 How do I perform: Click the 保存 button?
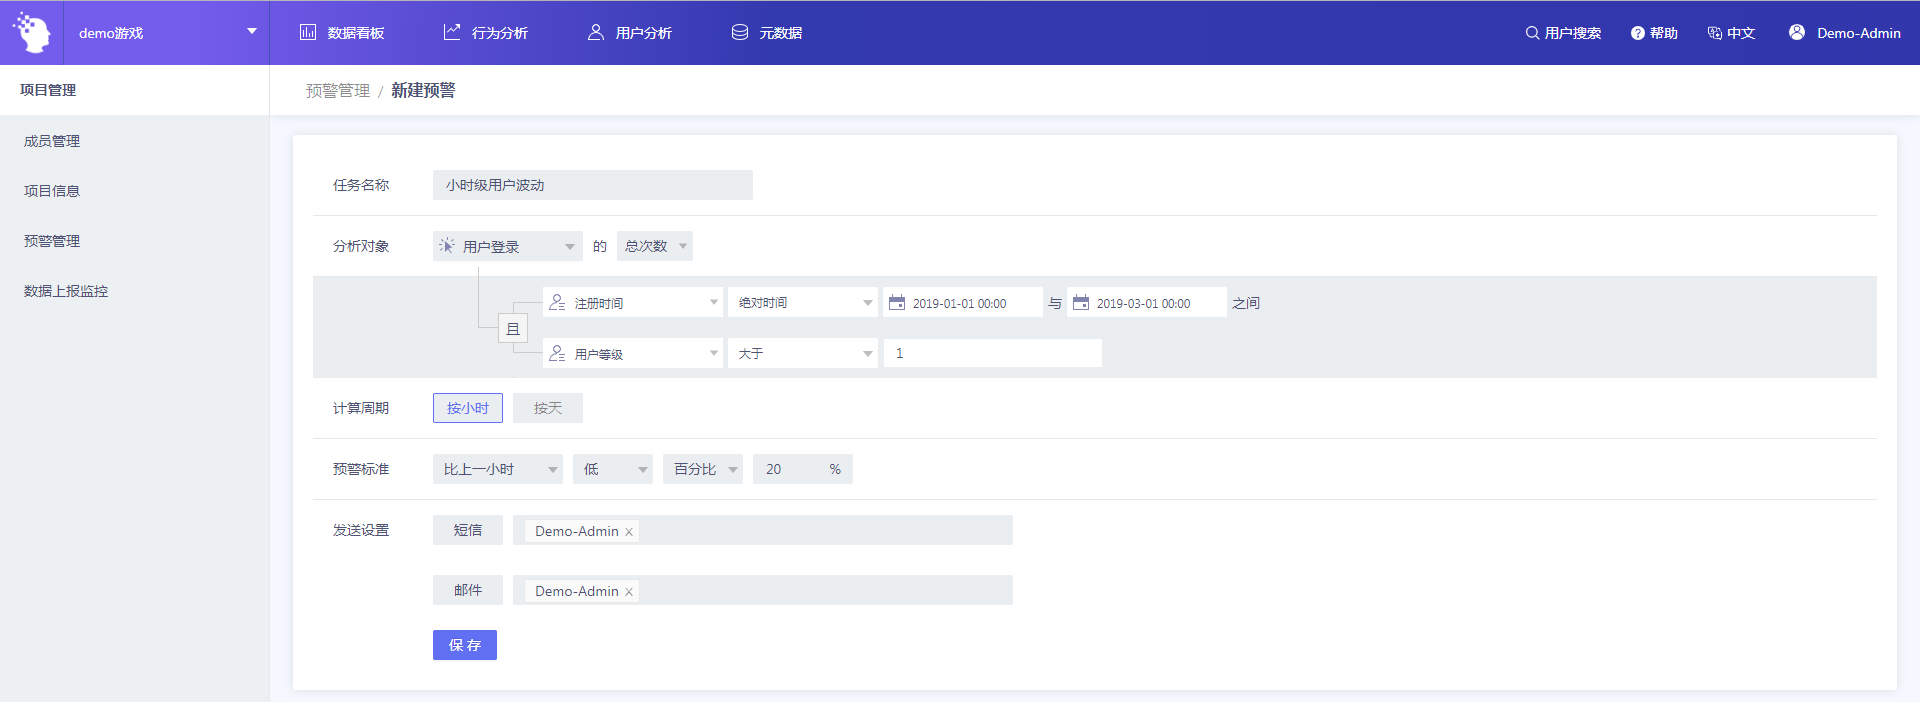464,645
